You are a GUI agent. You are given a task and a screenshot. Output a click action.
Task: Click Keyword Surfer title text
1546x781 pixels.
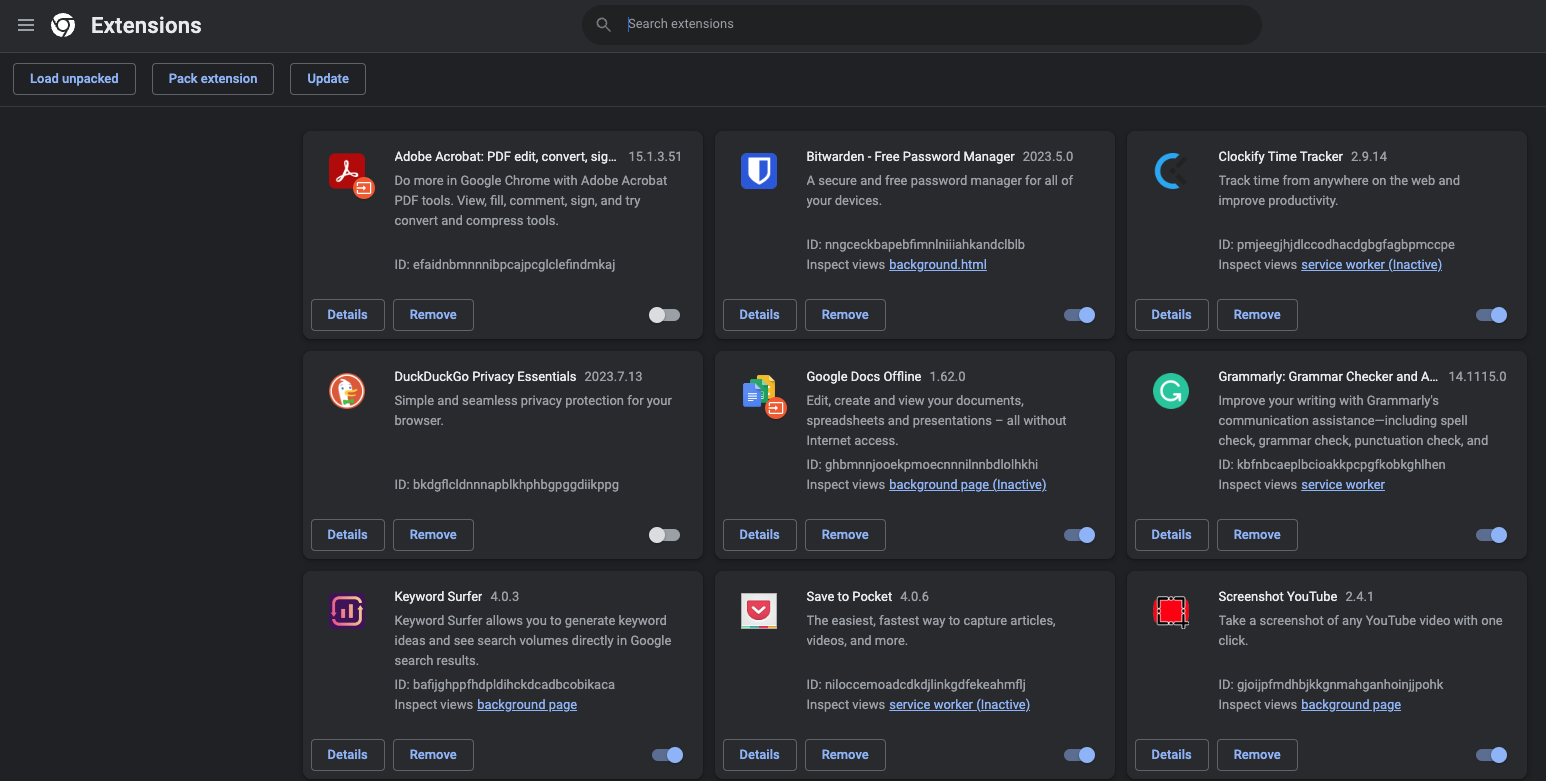(438, 597)
